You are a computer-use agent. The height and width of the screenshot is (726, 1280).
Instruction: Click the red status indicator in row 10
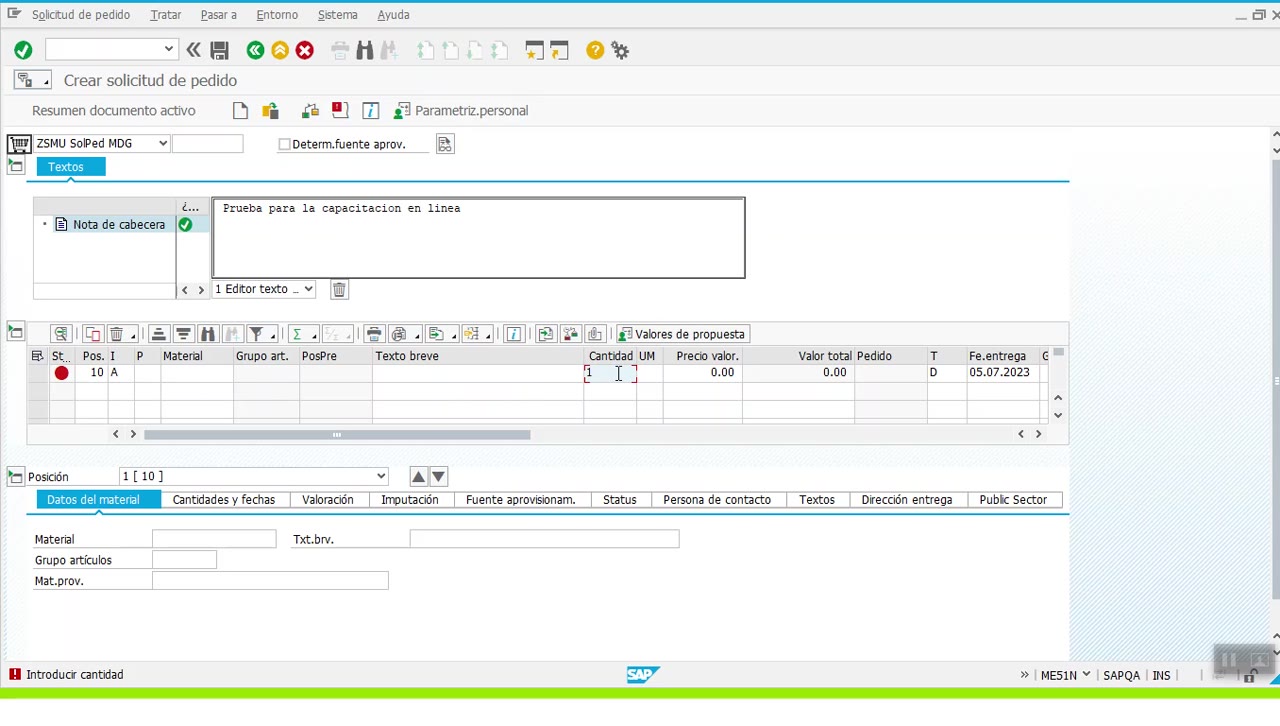coord(62,373)
